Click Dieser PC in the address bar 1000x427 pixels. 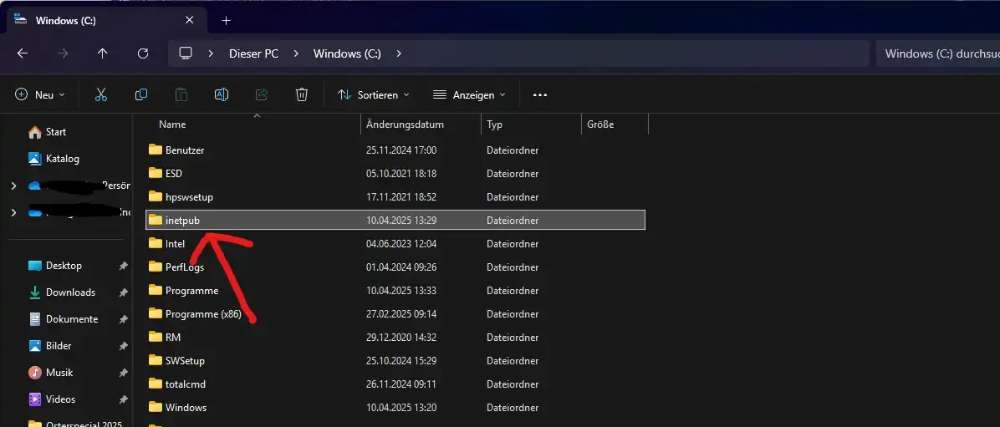pyautogui.click(x=254, y=54)
